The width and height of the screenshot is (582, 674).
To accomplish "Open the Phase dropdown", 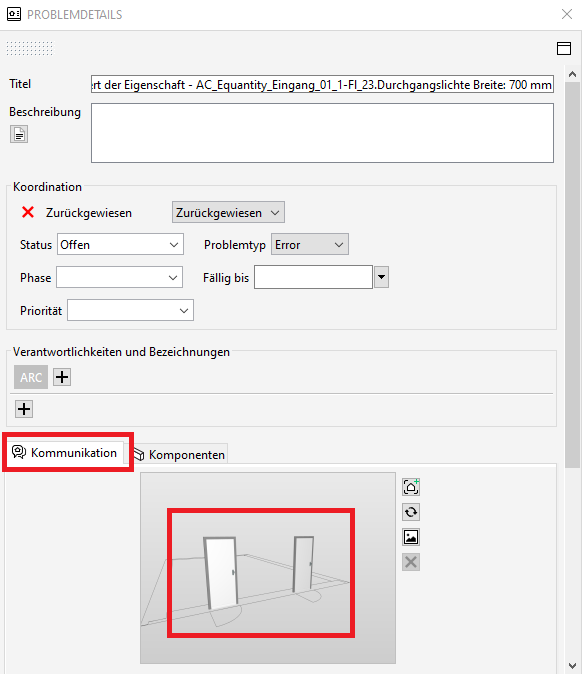I will [119, 277].
